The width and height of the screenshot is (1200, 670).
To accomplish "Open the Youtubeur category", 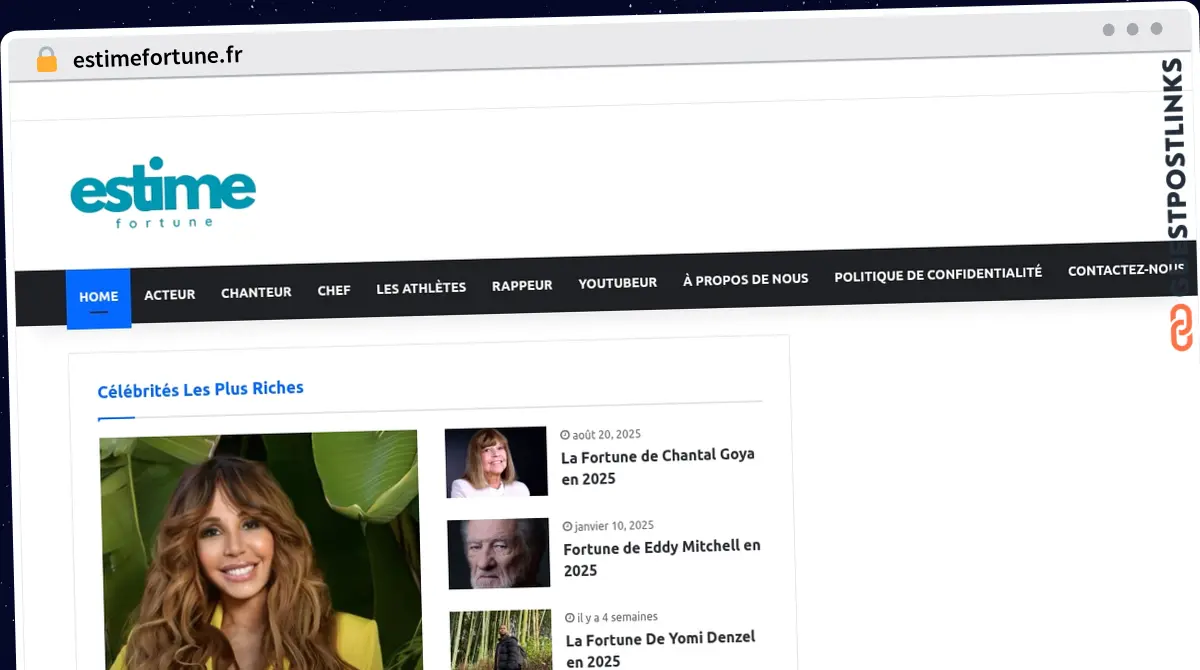I will [x=617, y=283].
